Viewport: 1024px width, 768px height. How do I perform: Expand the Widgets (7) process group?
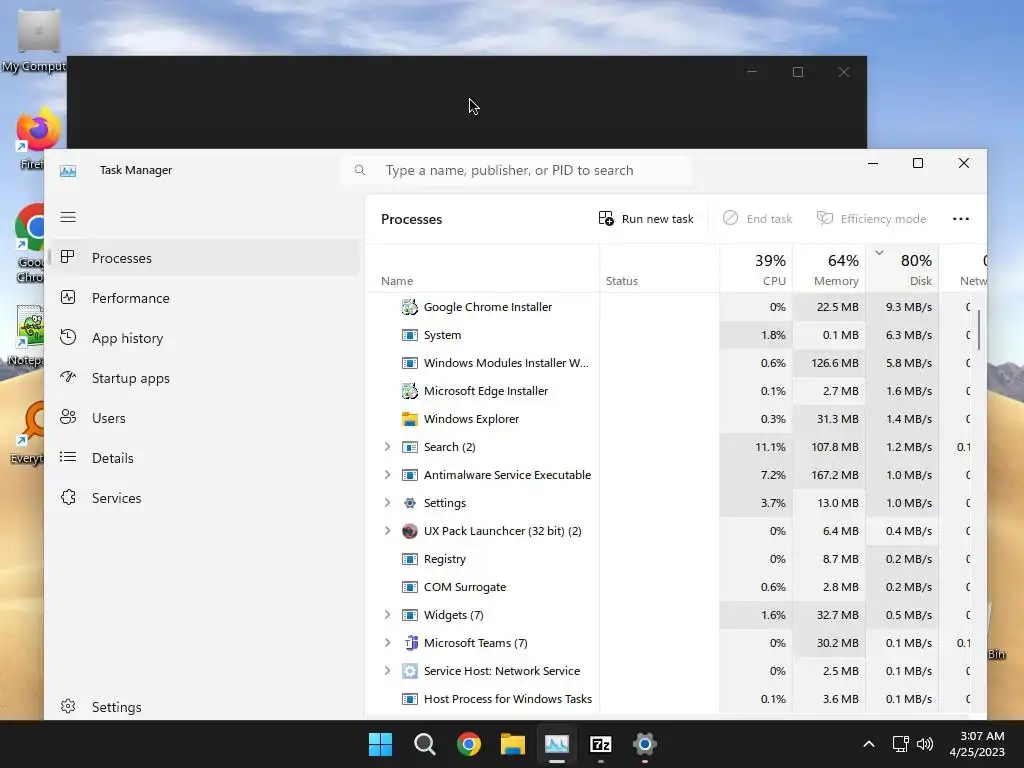pos(387,615)
